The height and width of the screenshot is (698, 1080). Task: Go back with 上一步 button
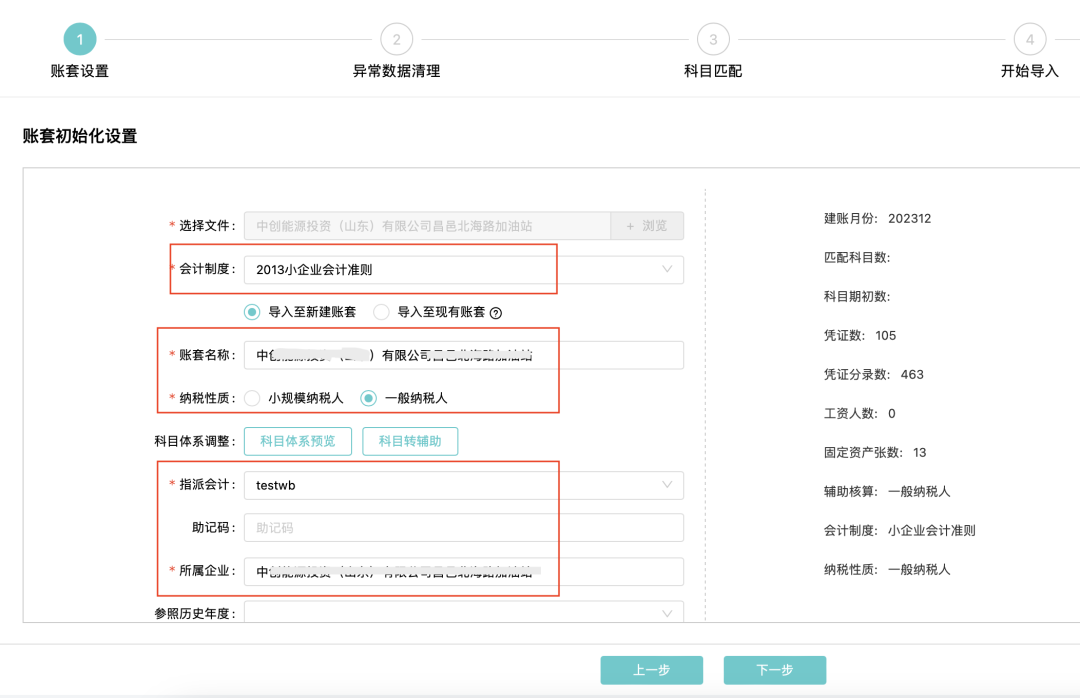pos(651,670)
